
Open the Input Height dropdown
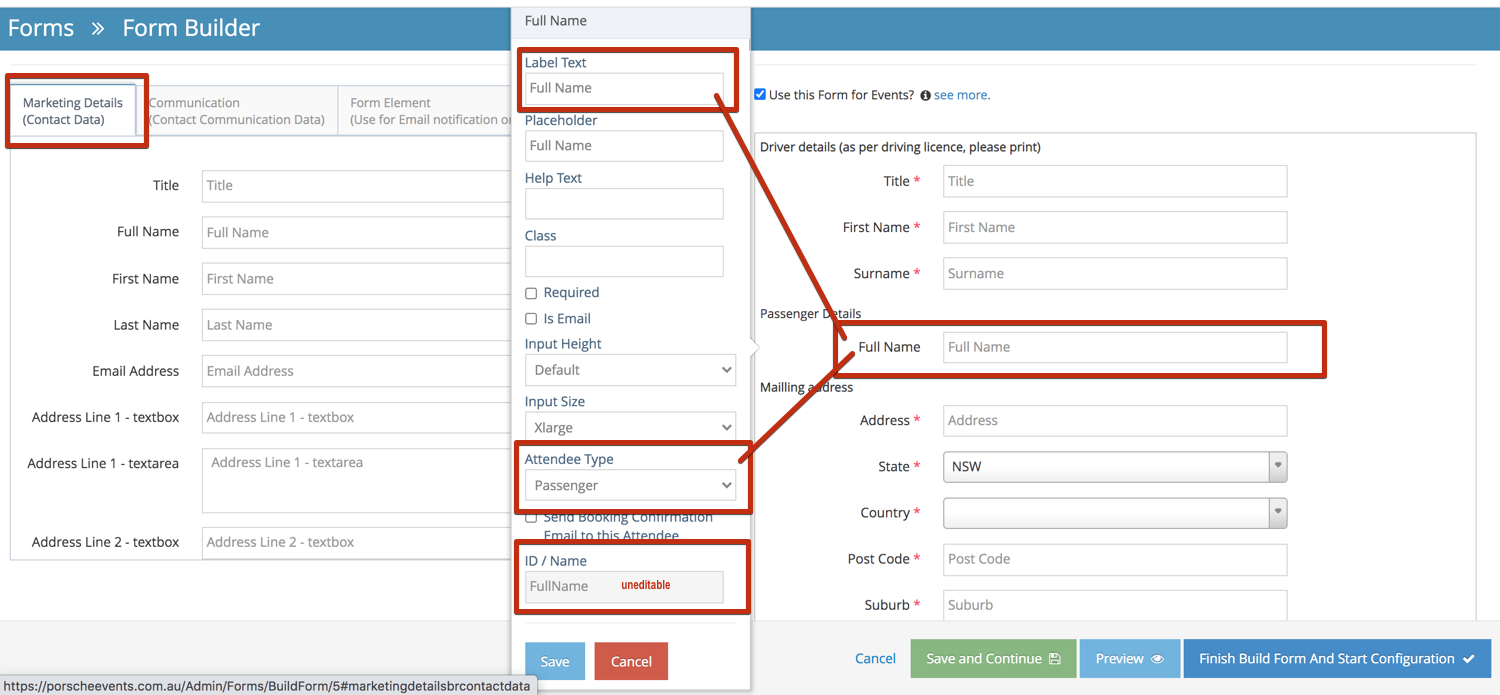point(630,369)
